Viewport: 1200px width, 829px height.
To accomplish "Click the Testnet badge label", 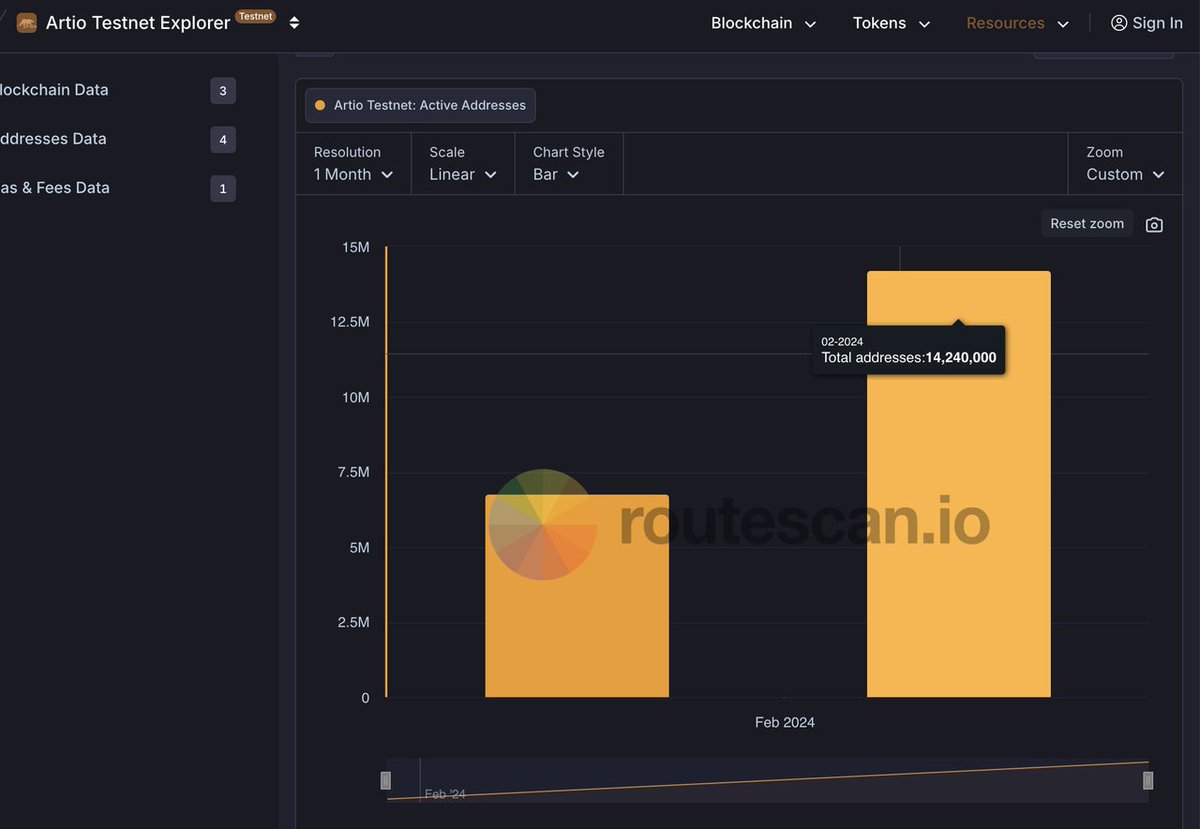I will click(x=255, y=16).
